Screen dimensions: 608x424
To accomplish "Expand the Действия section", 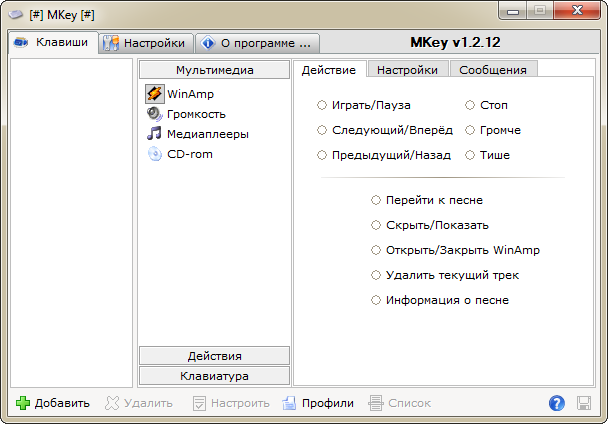I will click(x=214, y=356).
